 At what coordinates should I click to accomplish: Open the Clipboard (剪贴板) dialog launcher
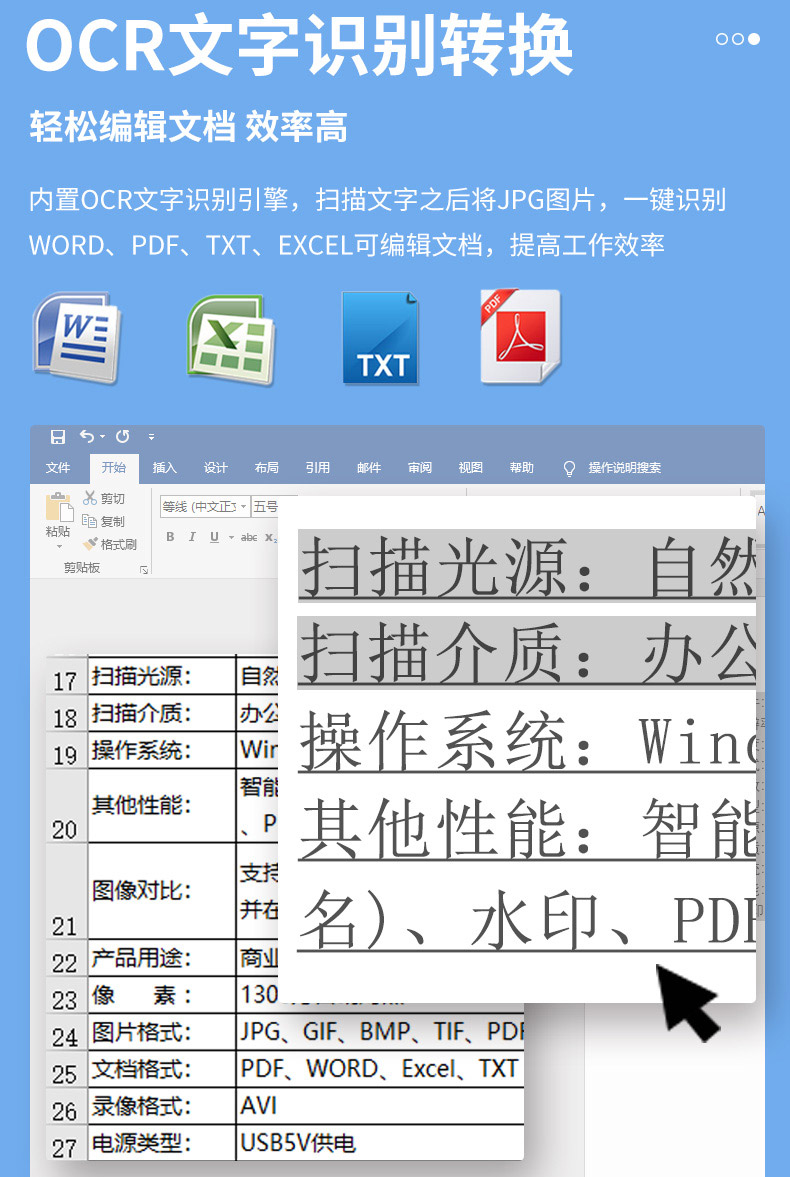(144, 569)
